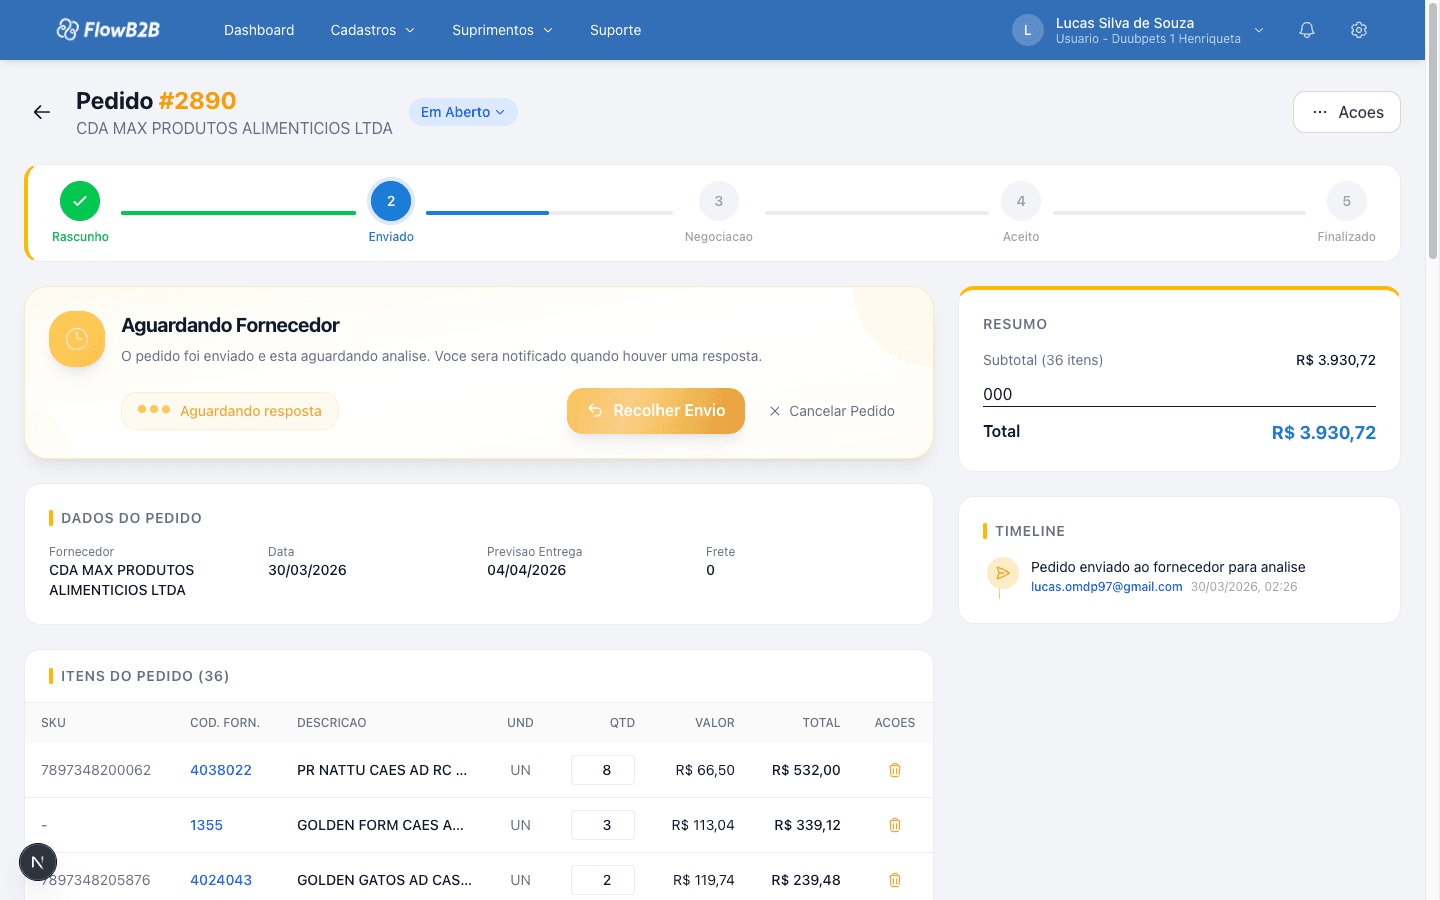Edit quantity field showing 2
1440x900 pixels.
pos(603,880)
